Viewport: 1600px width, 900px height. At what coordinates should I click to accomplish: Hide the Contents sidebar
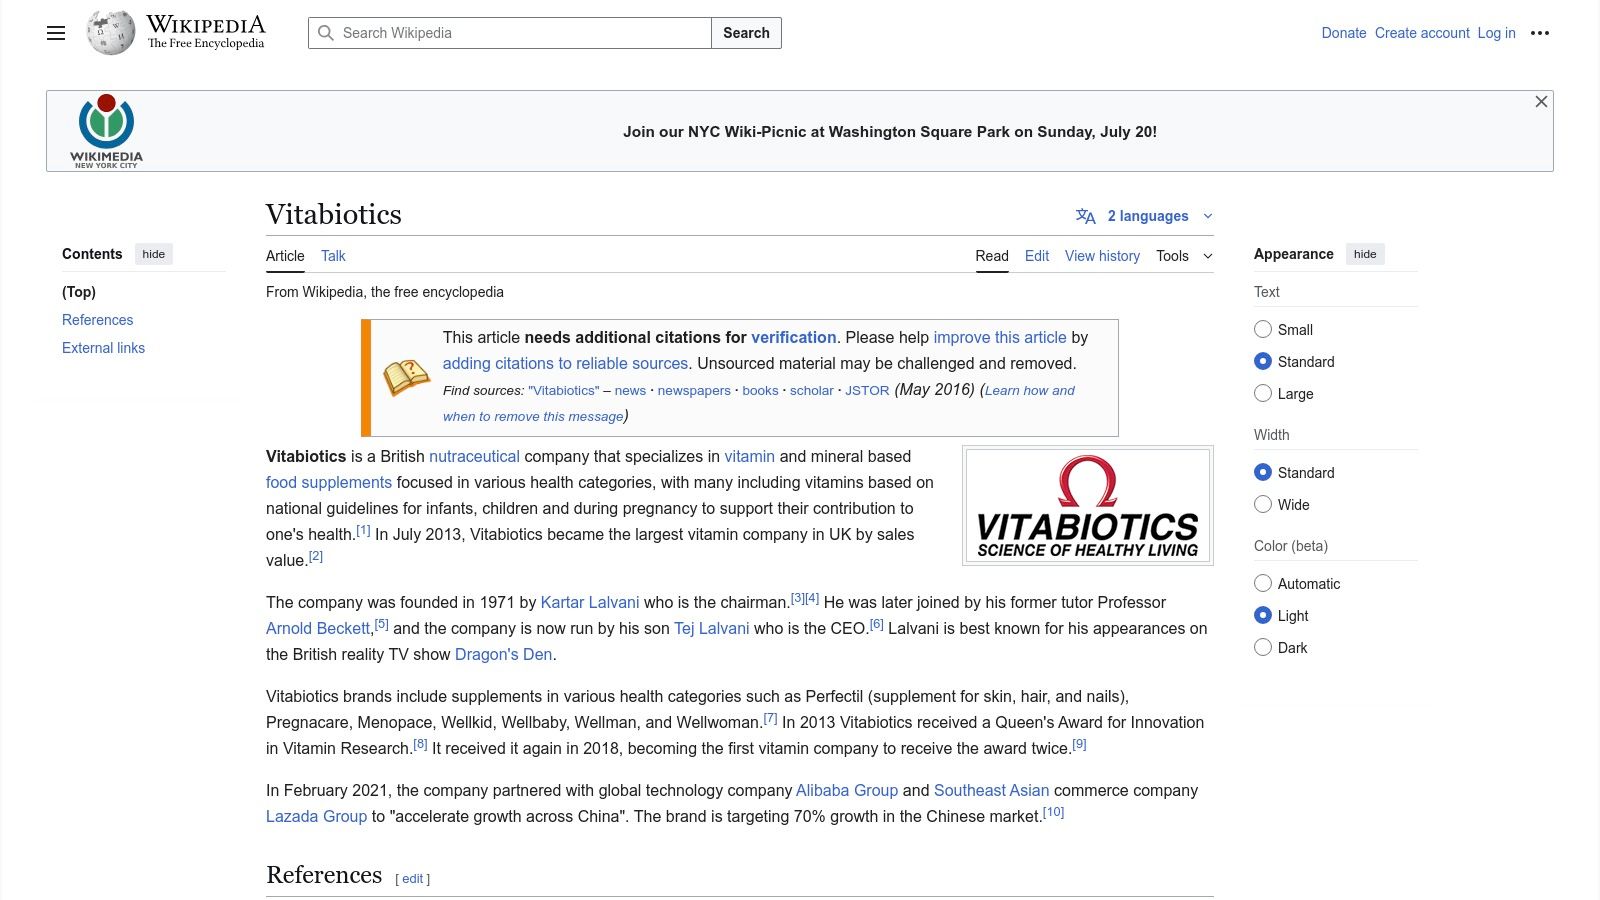coord(154,254)
